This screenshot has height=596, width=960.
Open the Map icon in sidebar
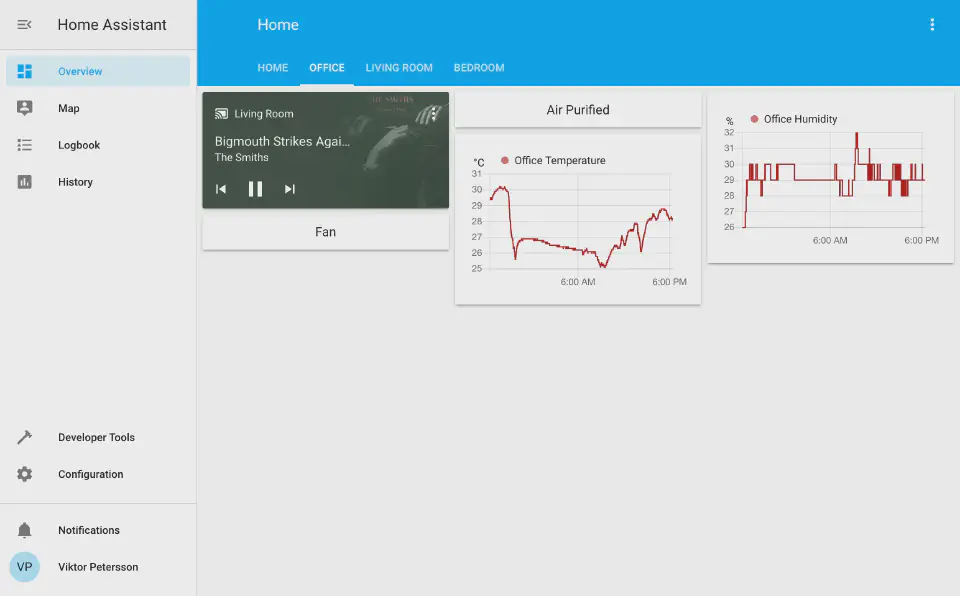pos(25,108)
